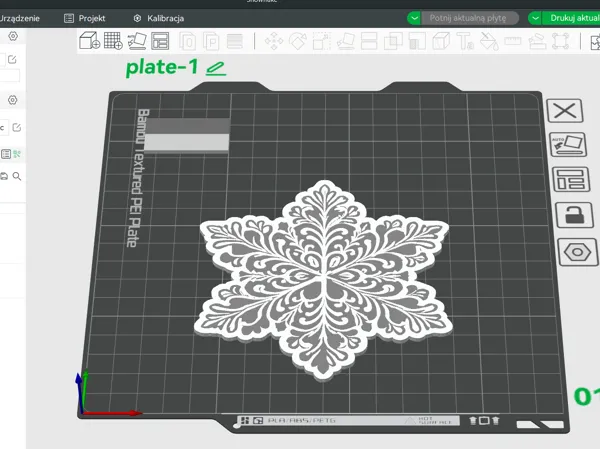Screen dimensions: 600x449
Task: Click the search magnifier icon in sidebar
Action: [x=17, y=176]
